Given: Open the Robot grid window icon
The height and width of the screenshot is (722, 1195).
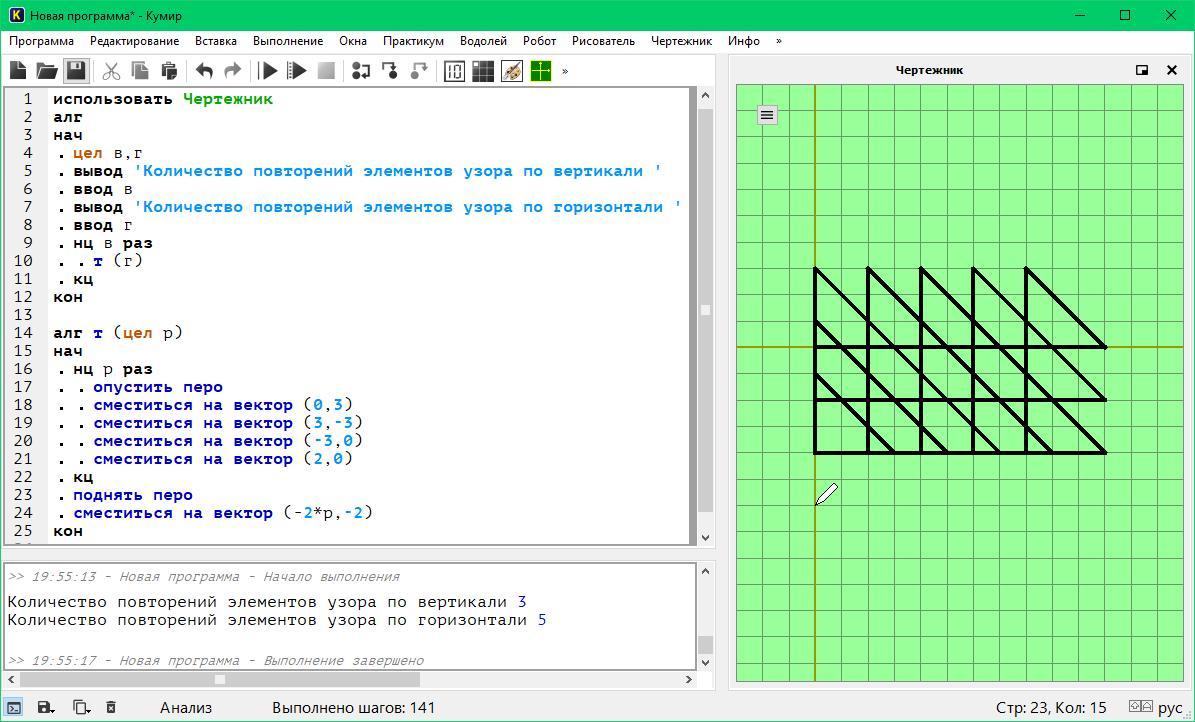Looking at the screenshot, I should (483, 71).
